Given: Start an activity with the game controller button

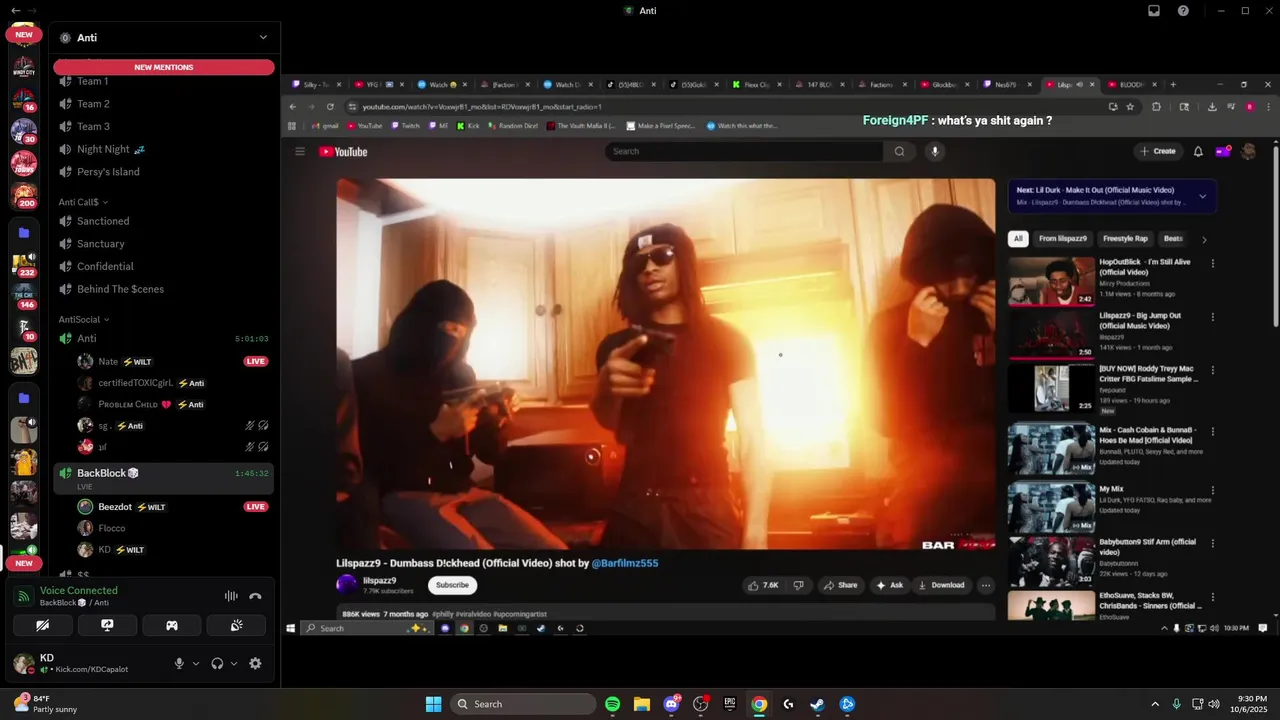Looking at the screenshot, I should point(172,625).
